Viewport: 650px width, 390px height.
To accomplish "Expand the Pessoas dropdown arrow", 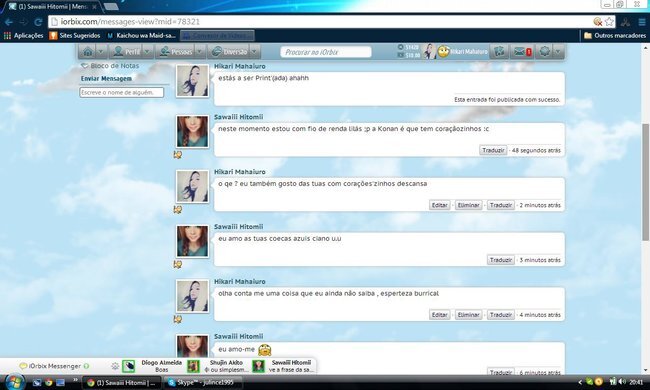I will [x=199, y=52].
